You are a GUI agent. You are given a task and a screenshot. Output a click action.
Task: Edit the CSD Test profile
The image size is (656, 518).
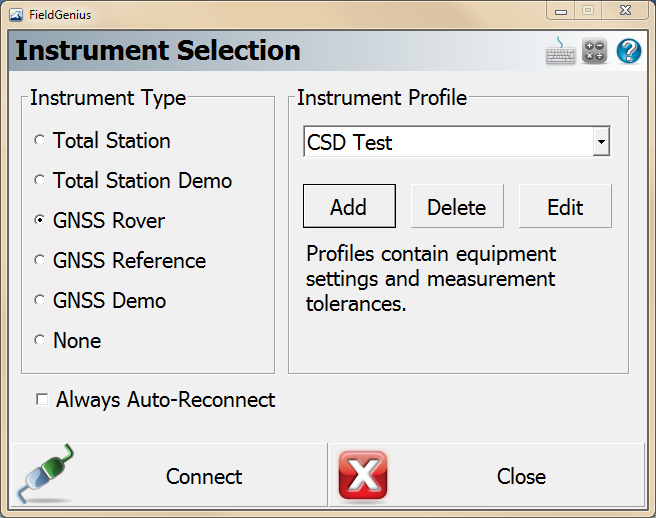(565, 207)
